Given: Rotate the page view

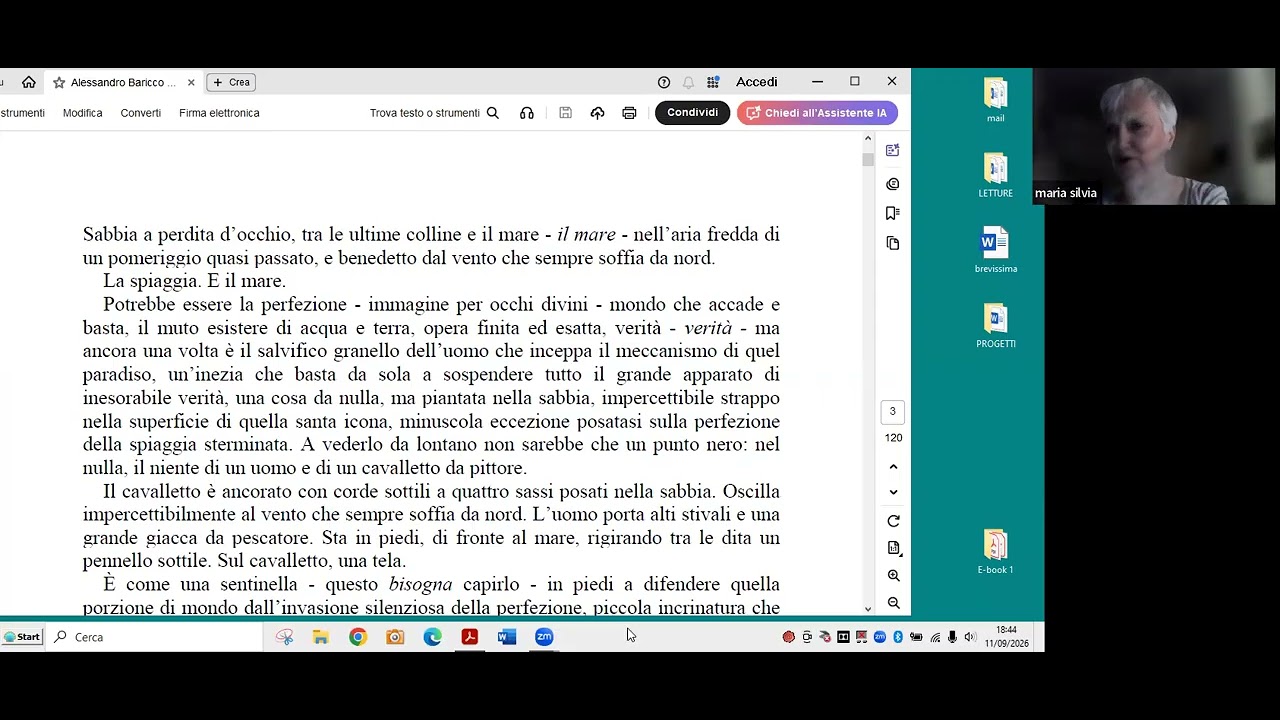Looking at the screenshot, I should point(893,521).
